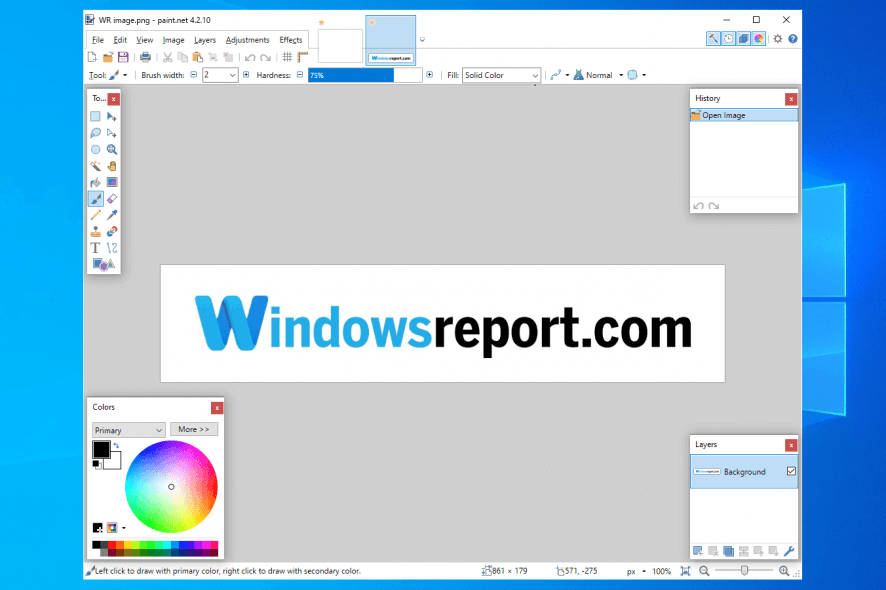Image resolution: width=886 pixels, height=590 pixels.
Task: Open the Primary color selector dropdown
Action: click(128, 430)
